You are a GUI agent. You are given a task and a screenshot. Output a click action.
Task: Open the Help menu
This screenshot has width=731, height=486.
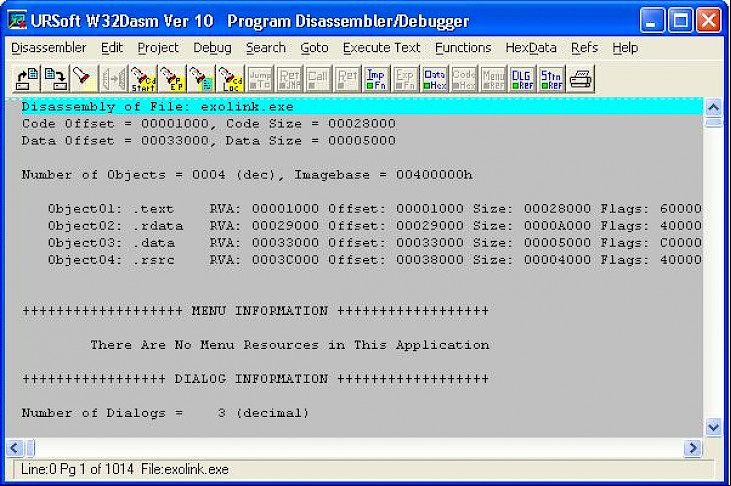(x=625, y=48)
